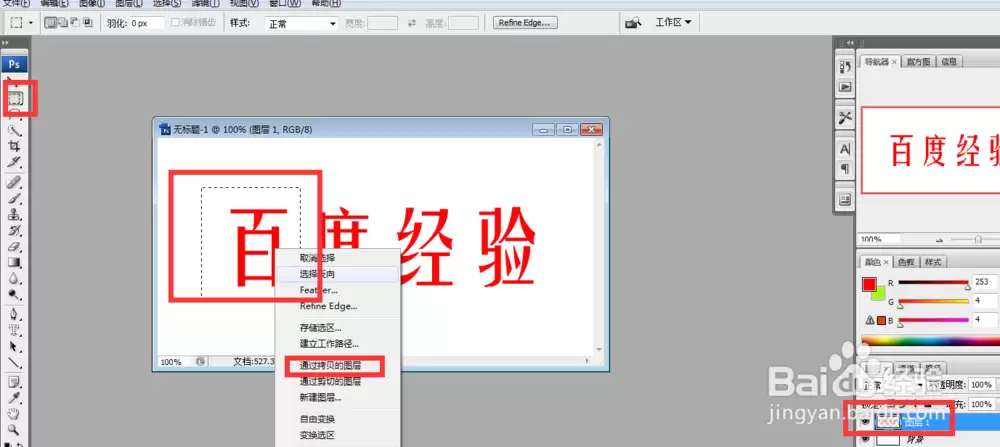Click the R channel red slider
The image size is (1000, 447).
point(933,282)
